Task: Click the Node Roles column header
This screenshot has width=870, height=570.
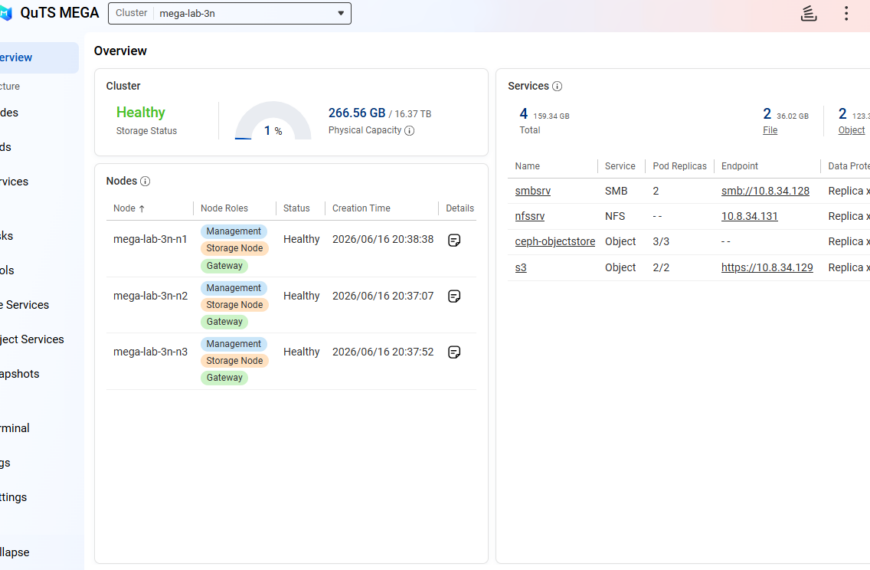Action: (224, 208)
